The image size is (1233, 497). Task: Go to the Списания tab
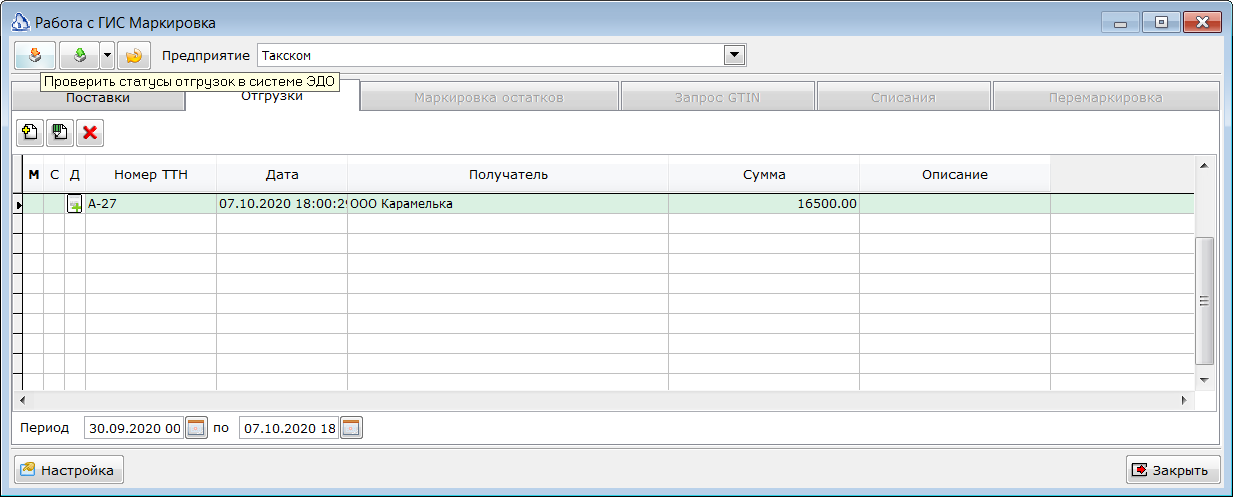[903, 98]
